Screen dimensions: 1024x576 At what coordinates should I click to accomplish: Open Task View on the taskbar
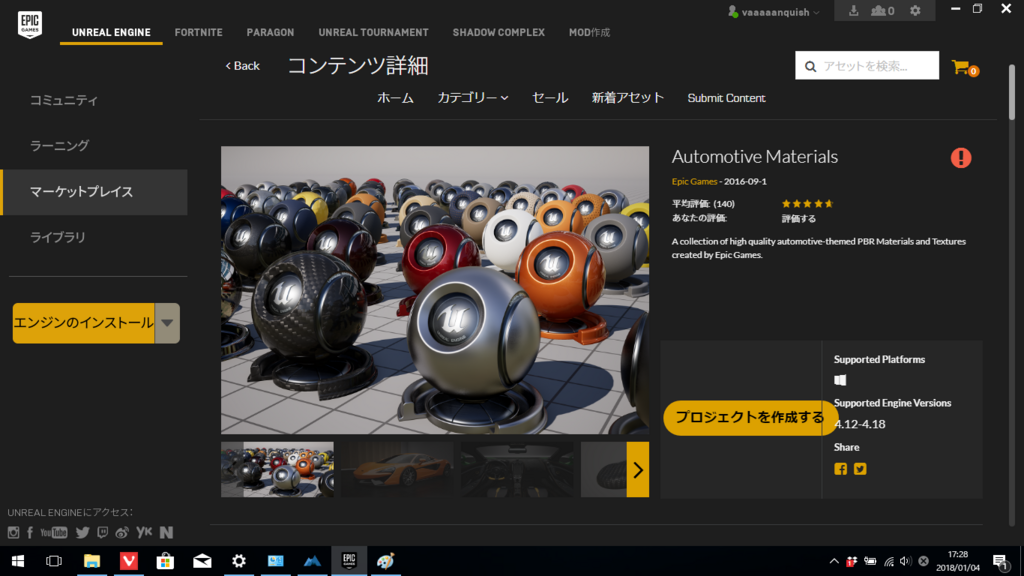pyautogui.click(x=54, y=561)
